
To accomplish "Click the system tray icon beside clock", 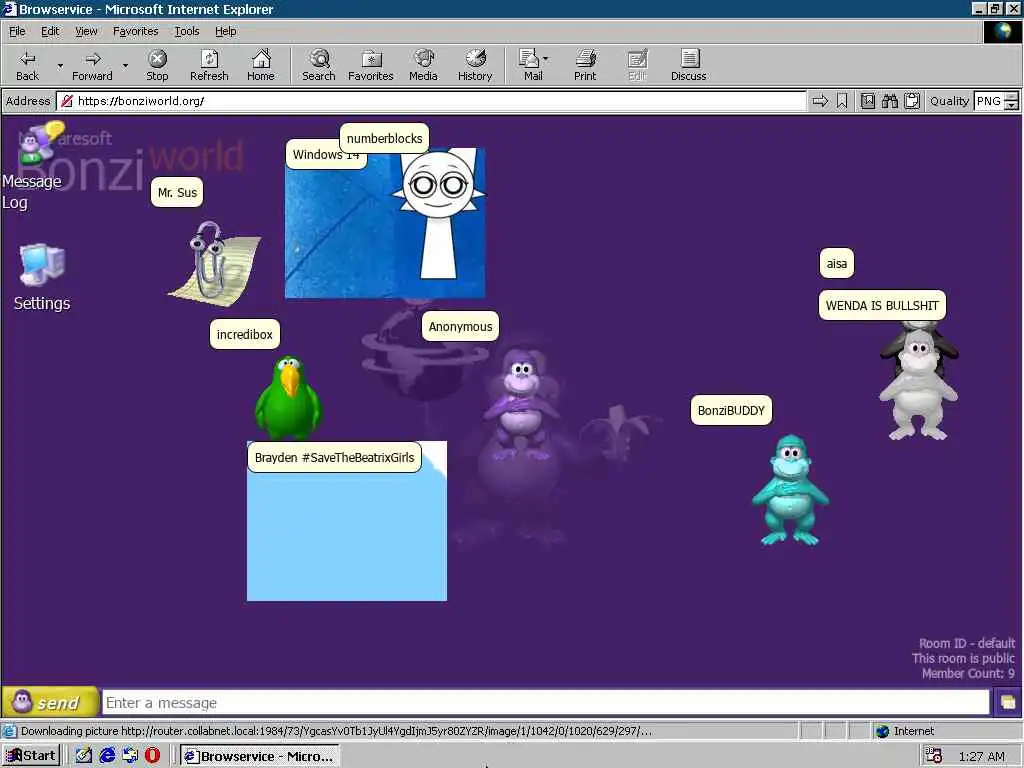I will click(934, 756).
